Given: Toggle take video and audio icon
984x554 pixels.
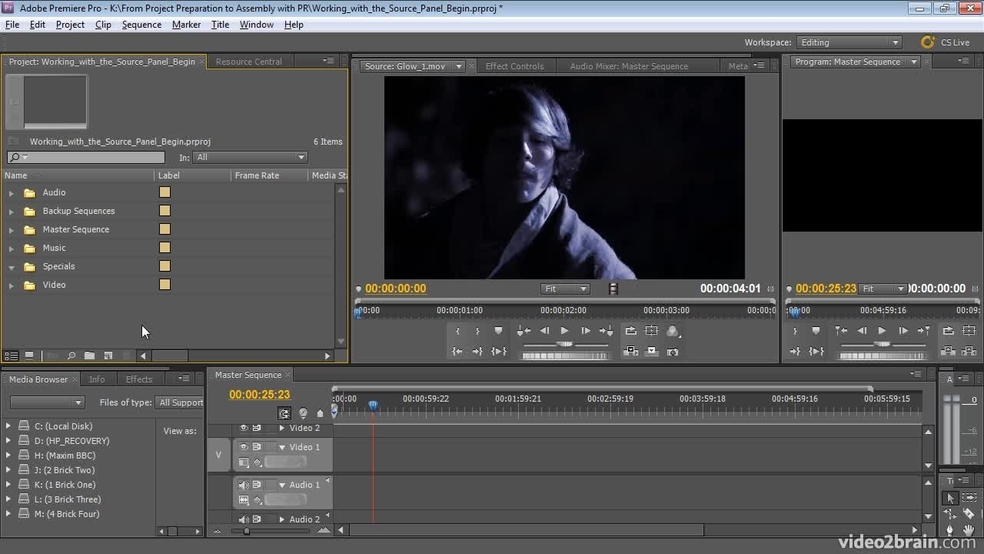Looking at the screenshot, I should click(x=613, y=289).
